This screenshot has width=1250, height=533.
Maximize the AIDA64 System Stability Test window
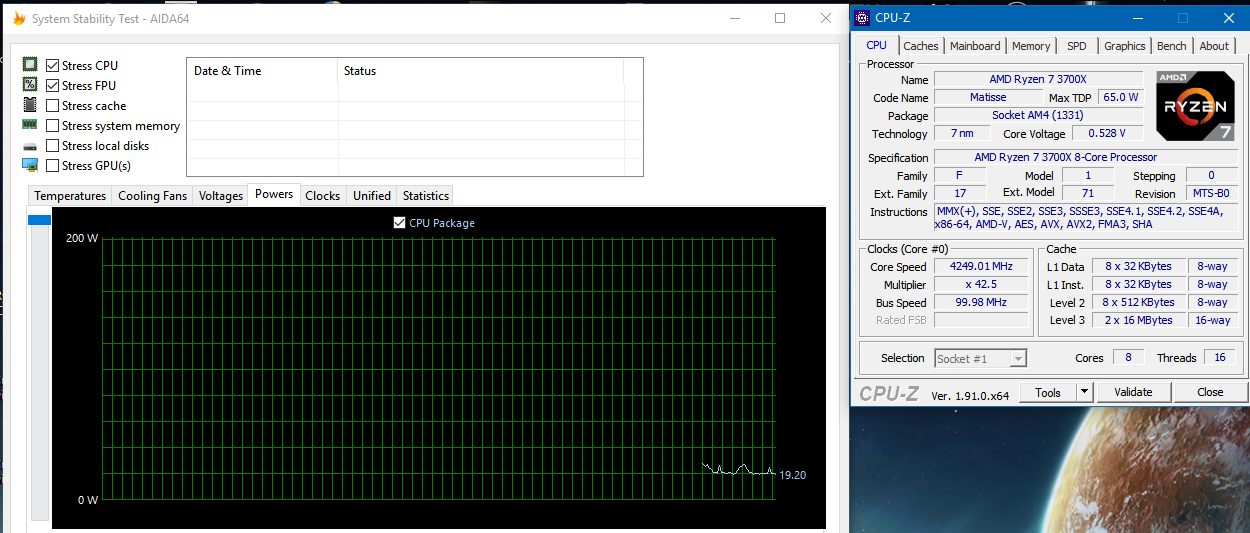click(x=780, y=18)
